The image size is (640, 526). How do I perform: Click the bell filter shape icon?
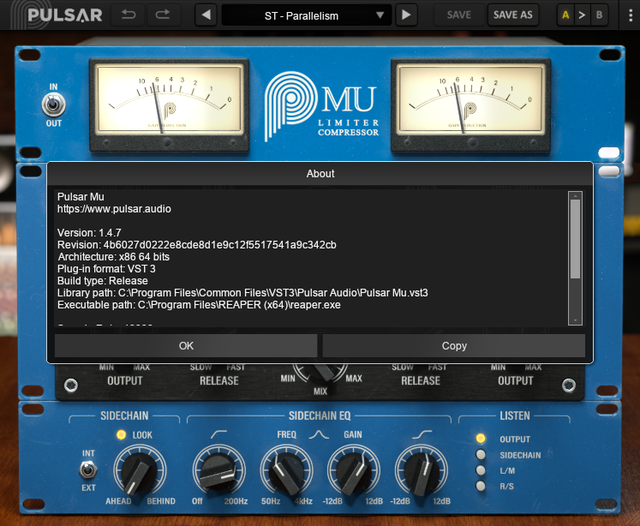[x=319, y=435]
